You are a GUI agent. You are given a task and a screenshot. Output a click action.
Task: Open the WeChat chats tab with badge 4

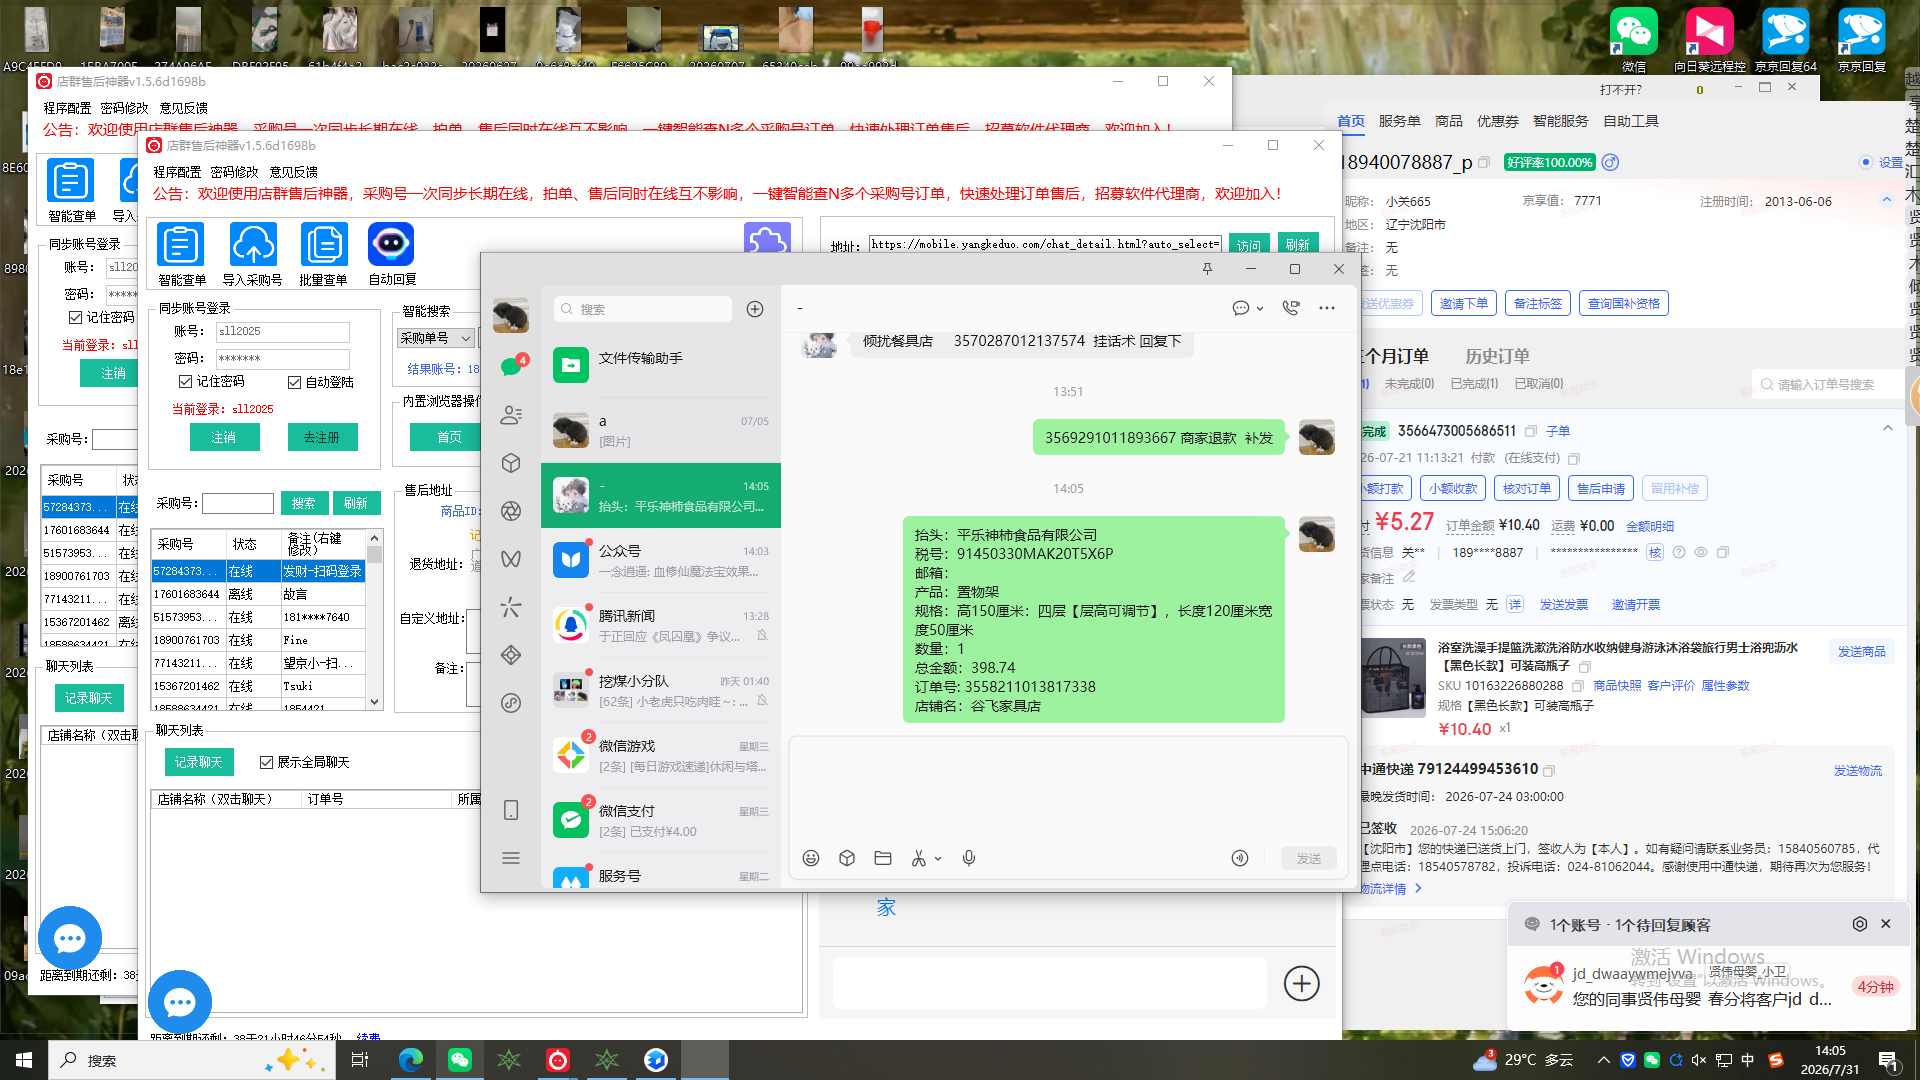tap(511, 366)
